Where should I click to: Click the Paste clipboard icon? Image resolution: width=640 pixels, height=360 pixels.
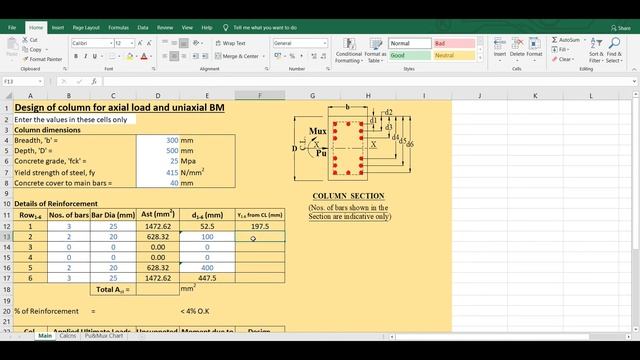coord(12,45)
